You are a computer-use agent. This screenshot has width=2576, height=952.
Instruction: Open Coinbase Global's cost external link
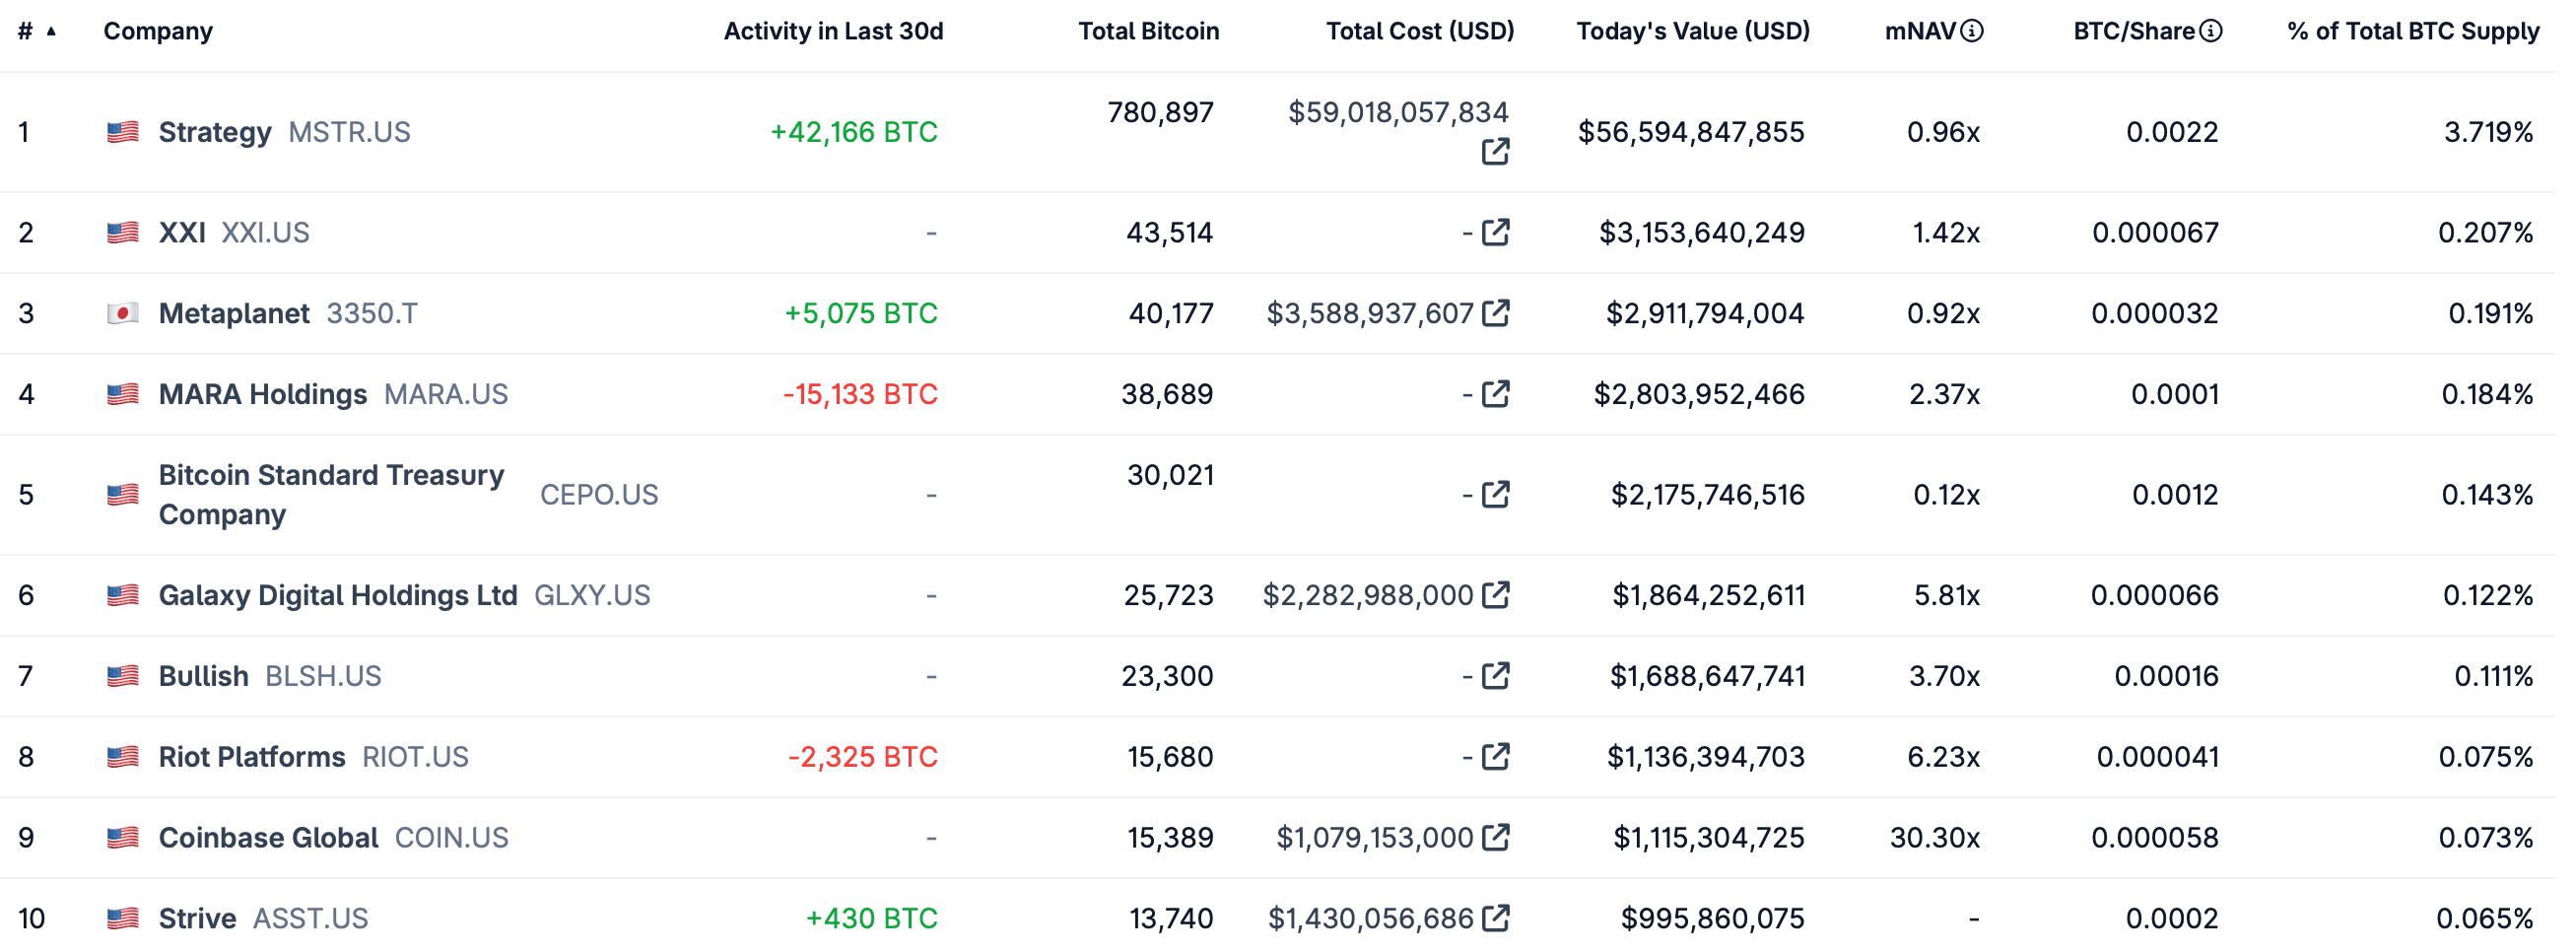pyautogui.click(x=1495, y=836)
